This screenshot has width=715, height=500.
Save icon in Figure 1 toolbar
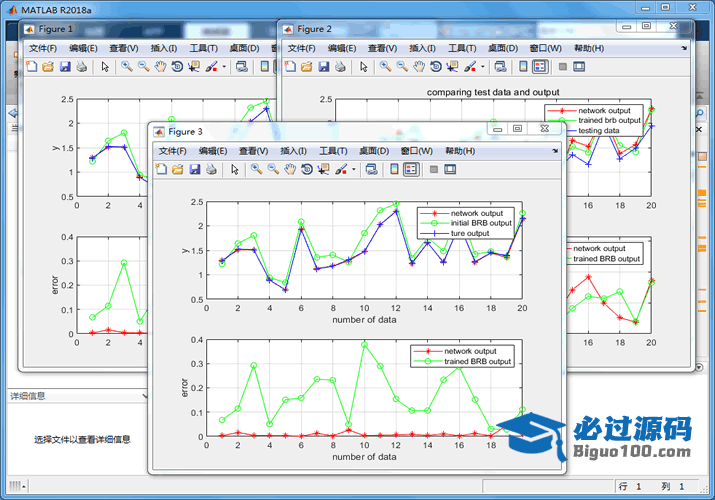coord(65,67)
